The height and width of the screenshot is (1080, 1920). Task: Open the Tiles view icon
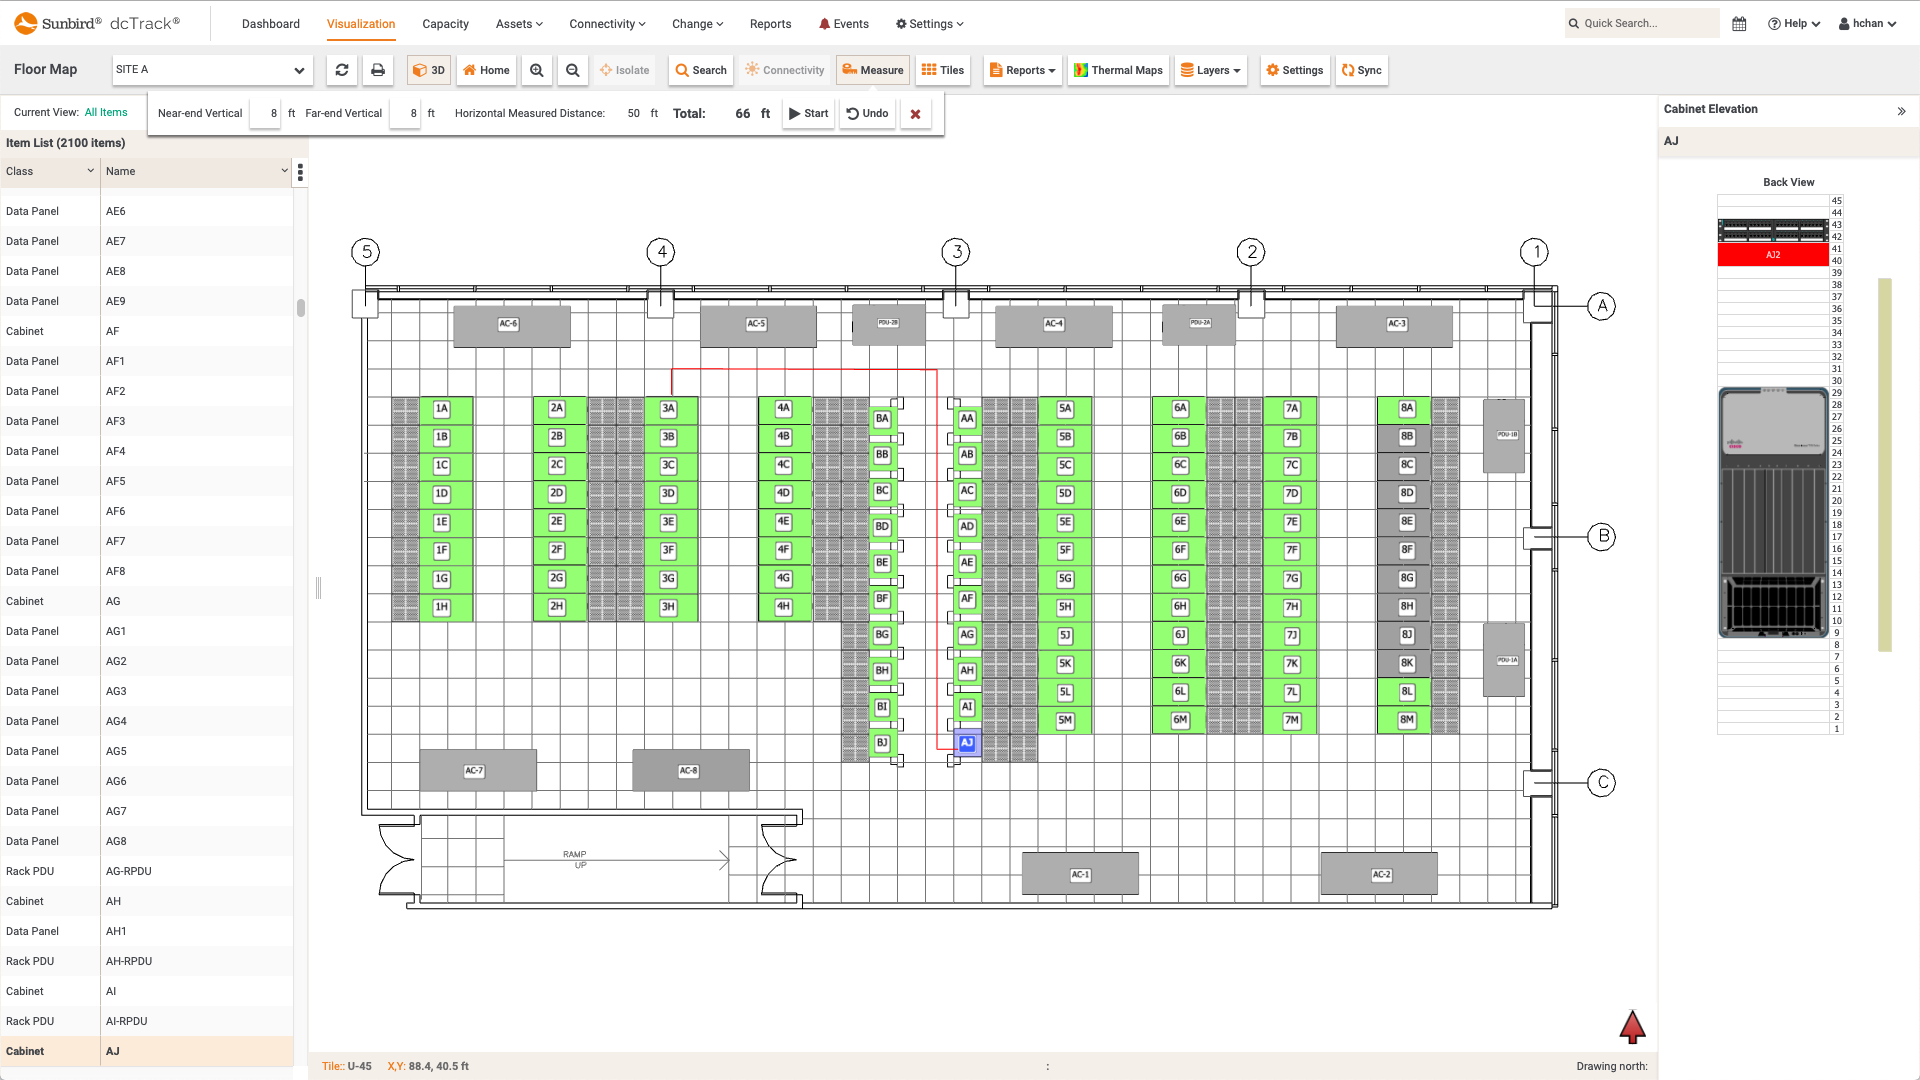(x=943, y=70)
